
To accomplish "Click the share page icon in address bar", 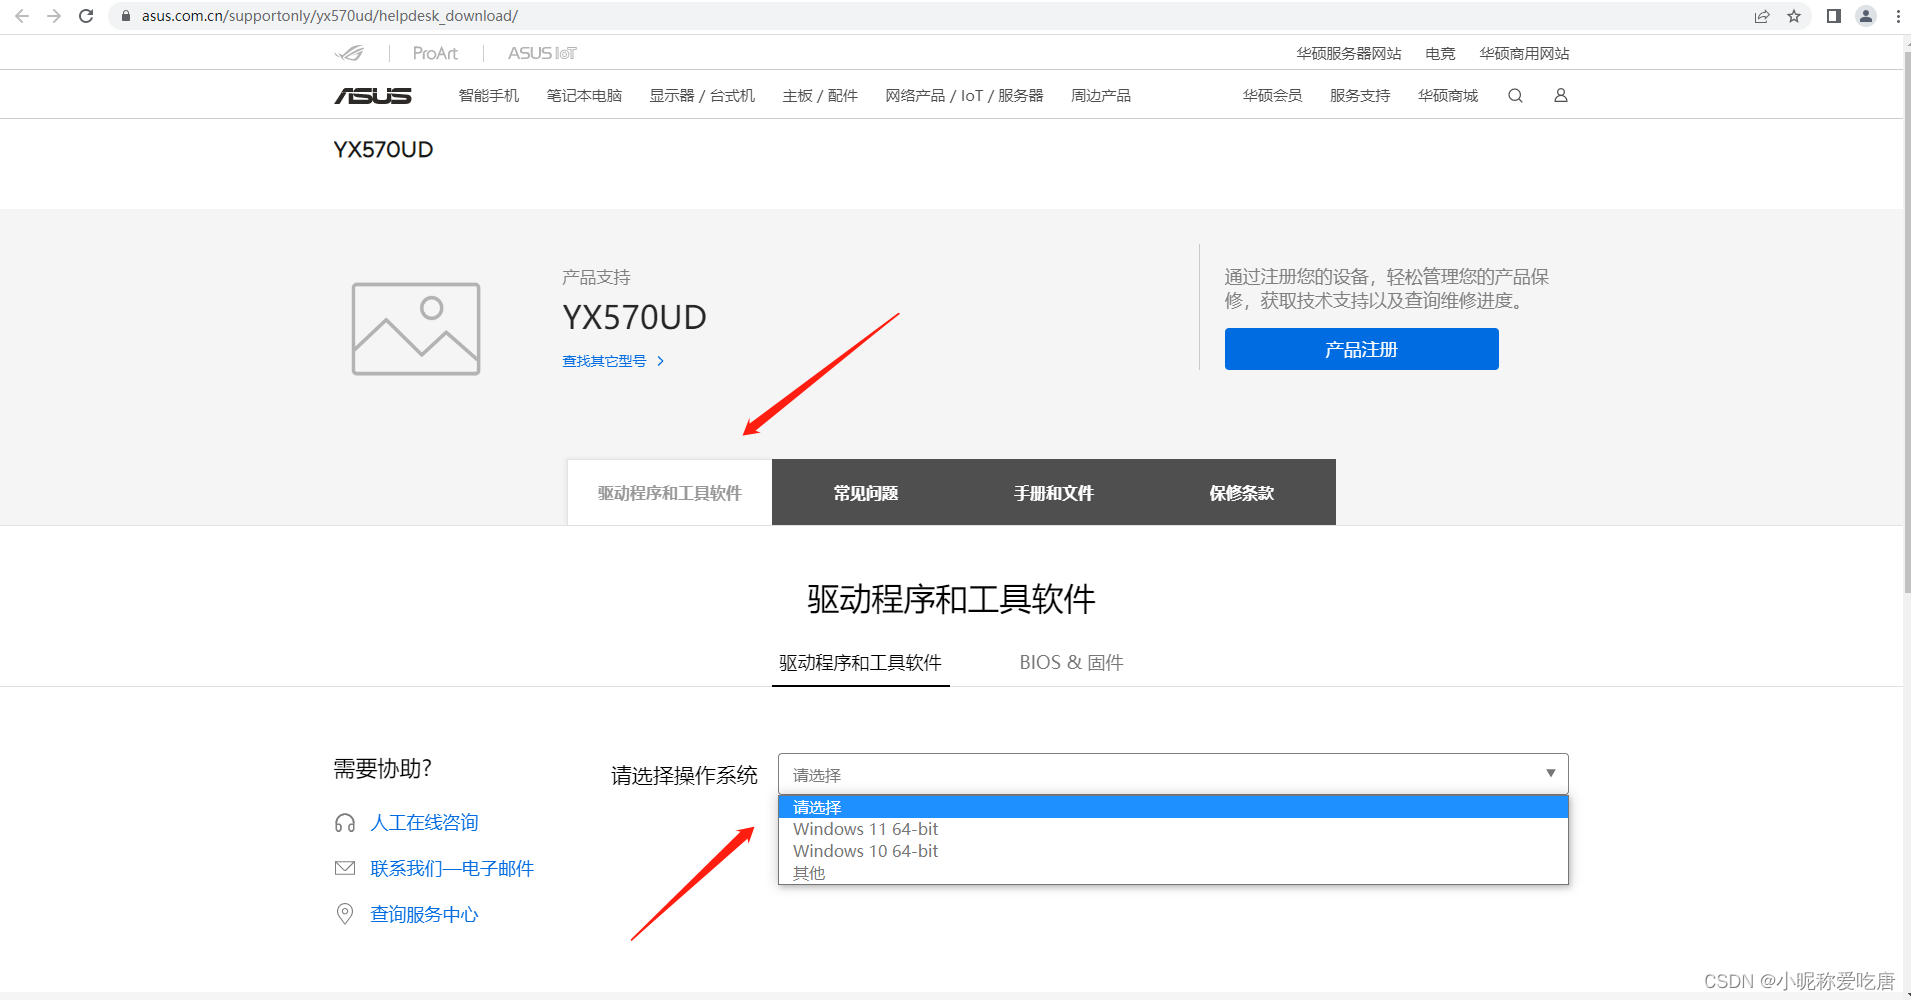I will [x=1762, y=16].
